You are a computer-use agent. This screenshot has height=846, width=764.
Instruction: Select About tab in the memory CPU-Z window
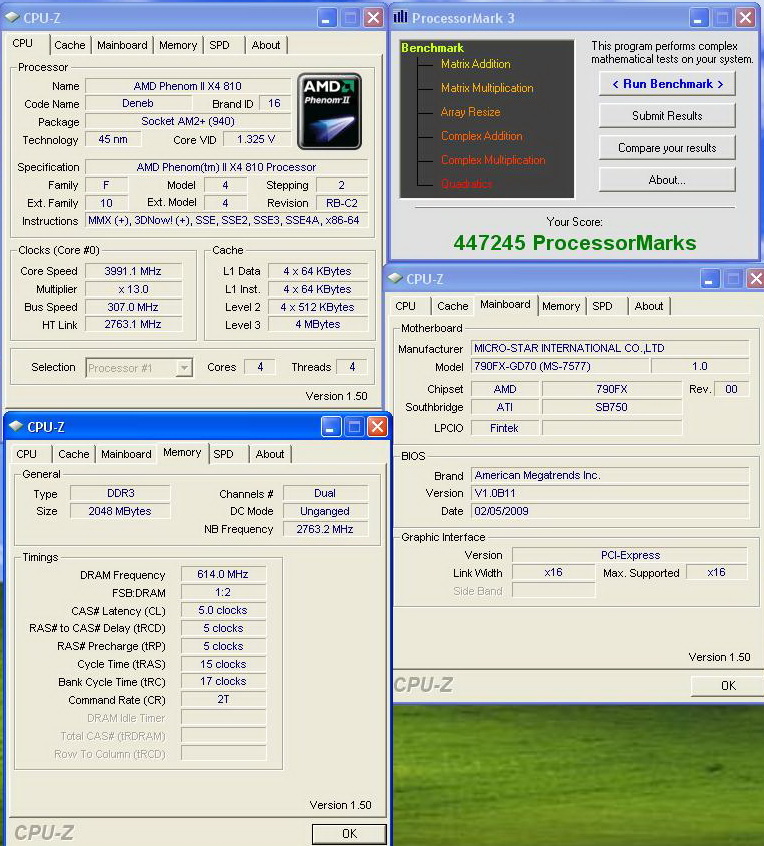(x=270, y=454)
